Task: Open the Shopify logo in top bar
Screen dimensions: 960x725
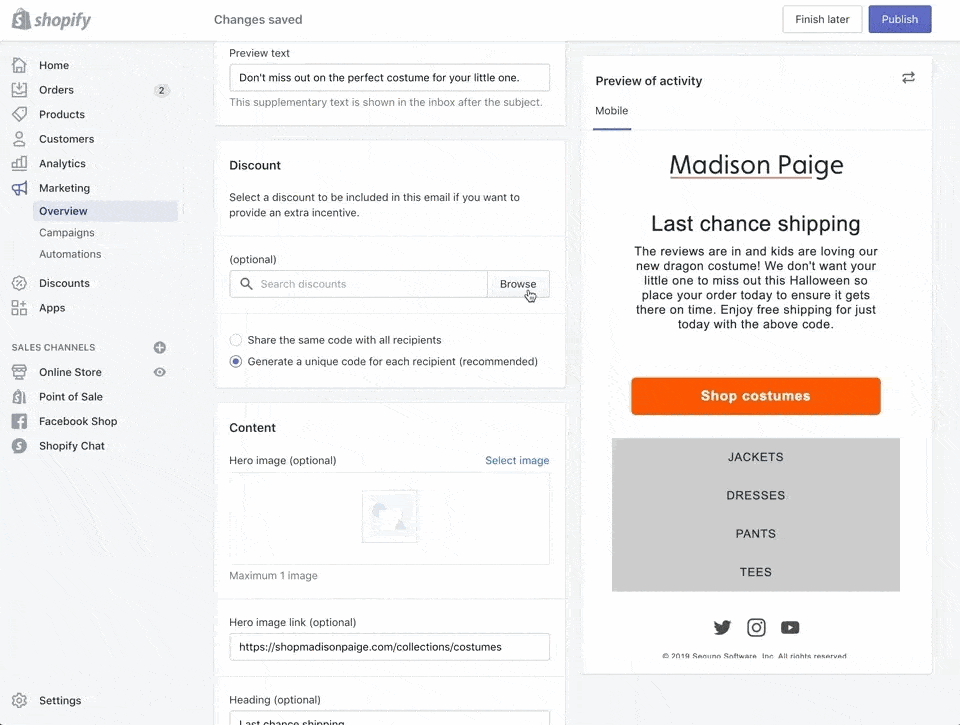Action: [x=51, y=19]
